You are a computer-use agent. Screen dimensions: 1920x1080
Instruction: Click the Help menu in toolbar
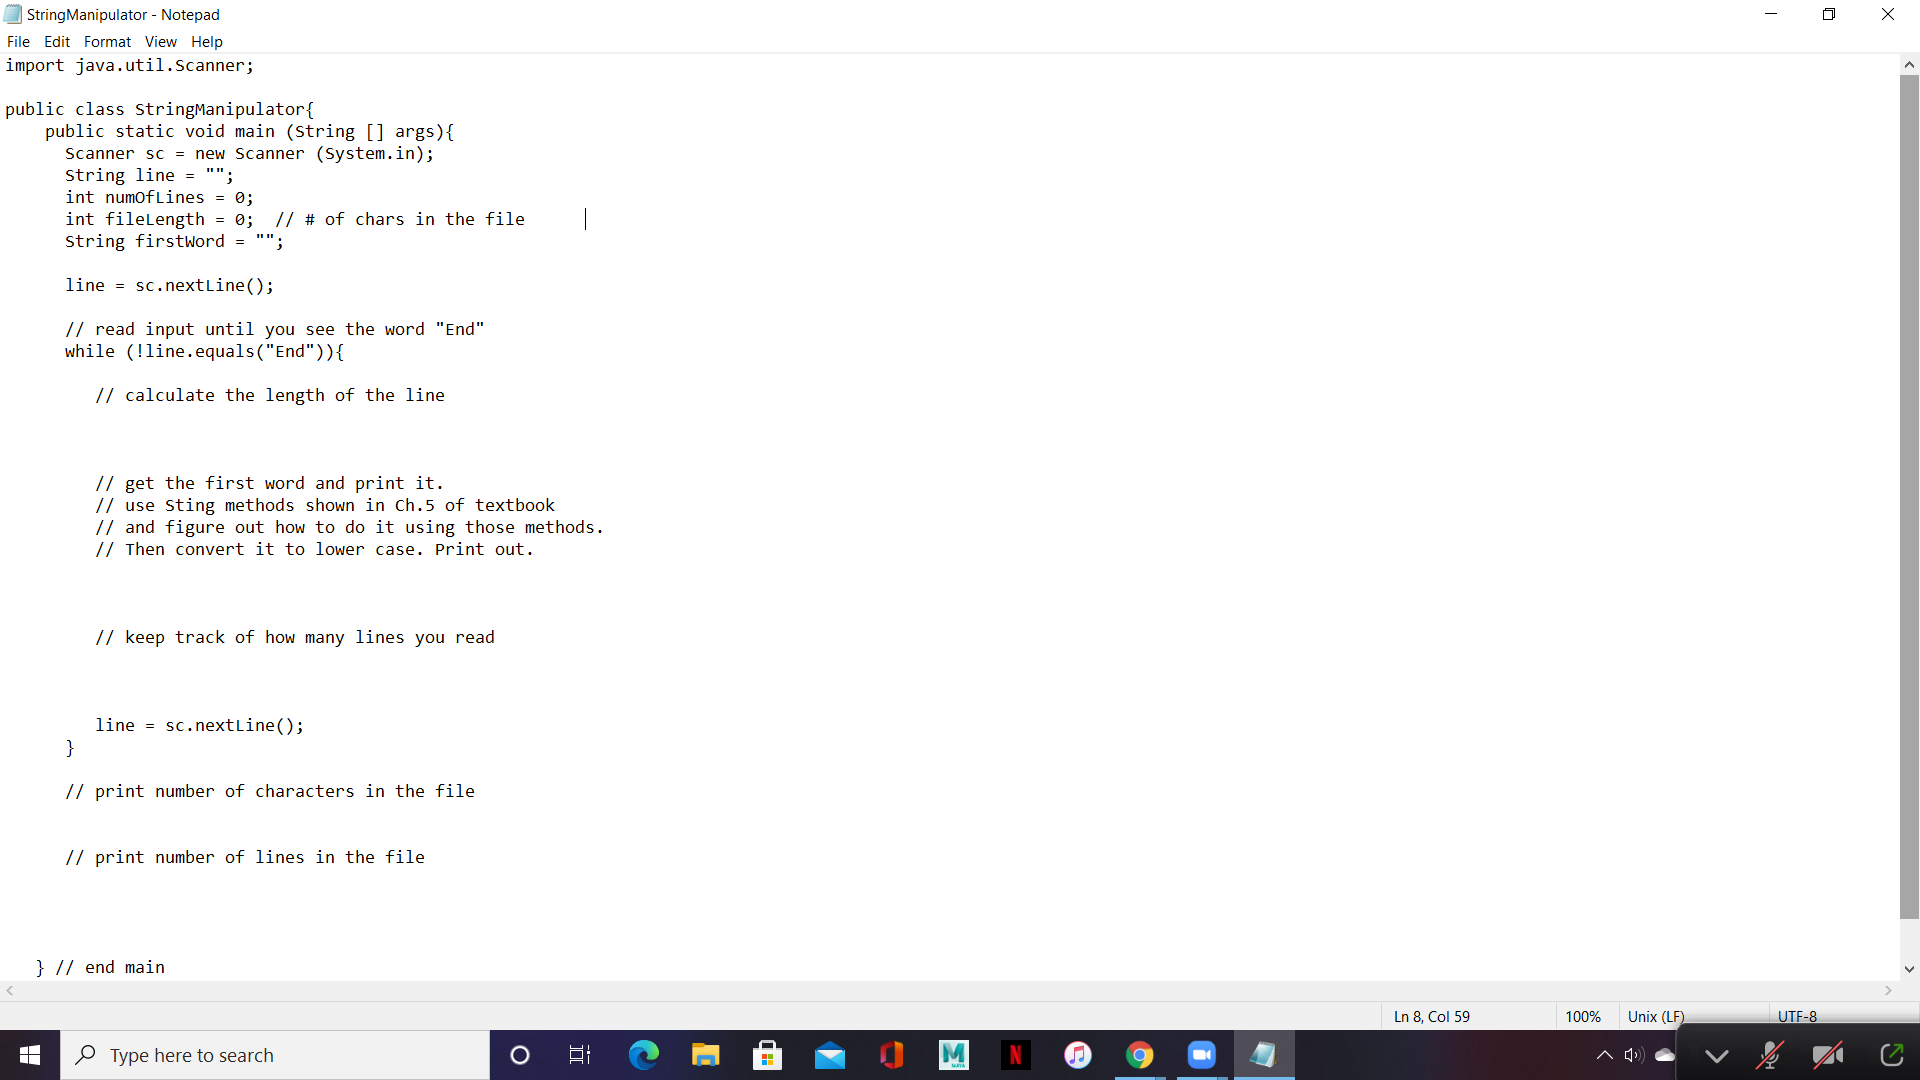(208, 41)
